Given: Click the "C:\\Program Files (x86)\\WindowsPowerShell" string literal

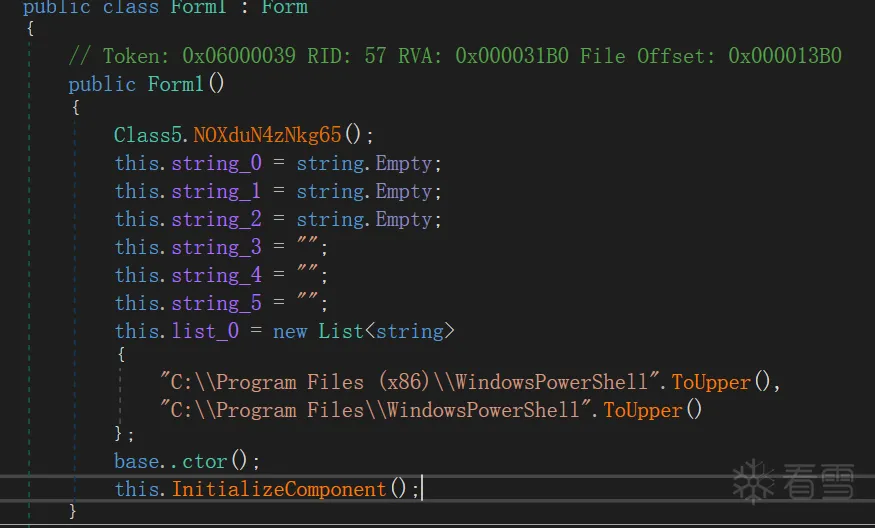Looking at the screenshot, I should tap(411, 382).
